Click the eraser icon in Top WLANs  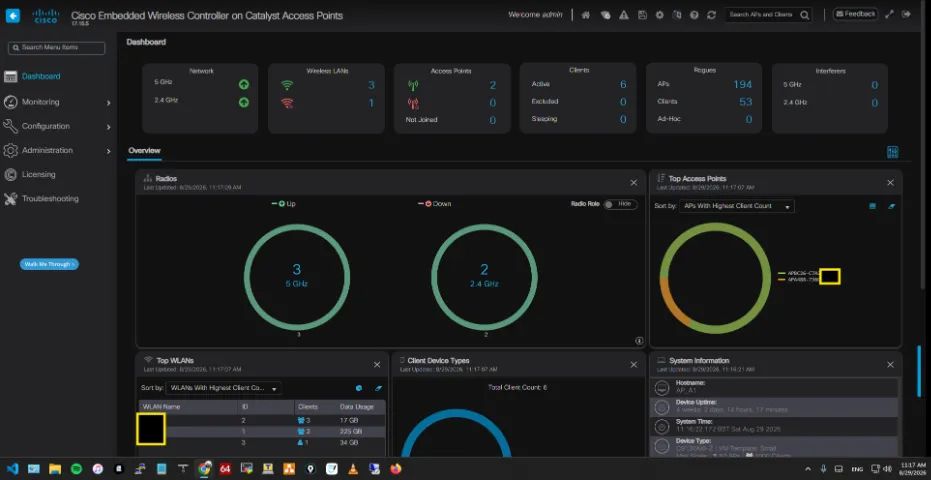(378, 388)
